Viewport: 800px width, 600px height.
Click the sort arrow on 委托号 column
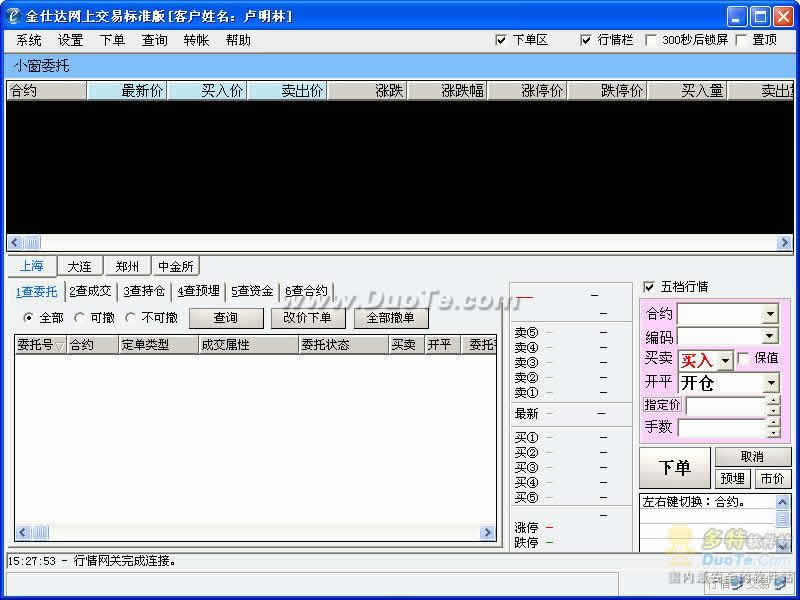[59, 345]
